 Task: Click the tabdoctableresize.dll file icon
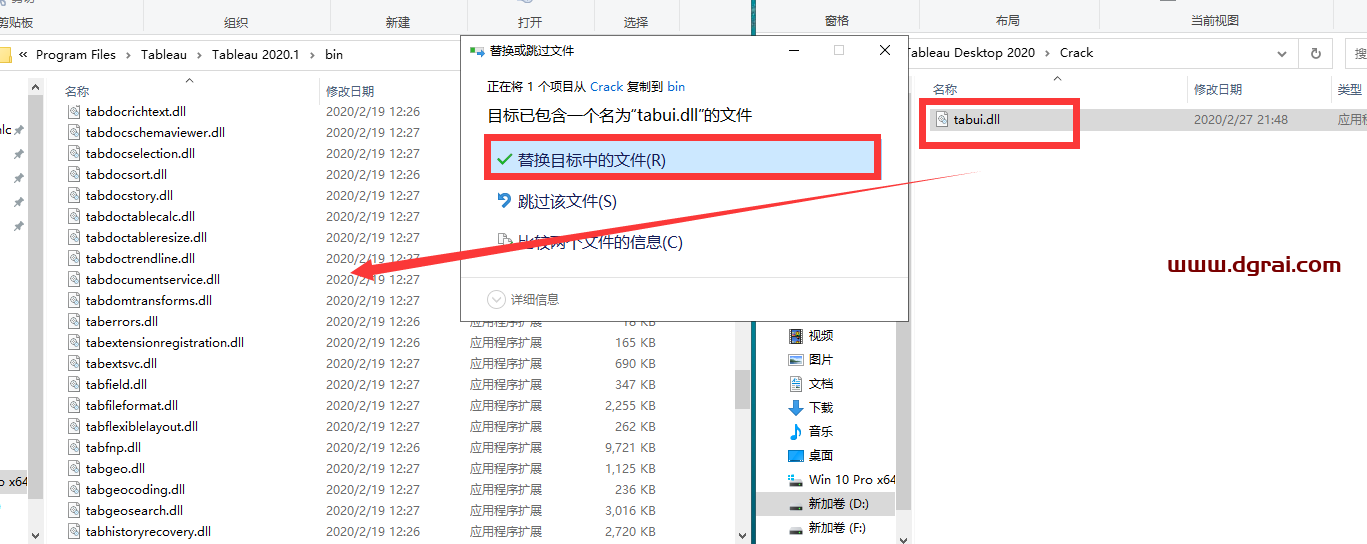tap(74, 238)
